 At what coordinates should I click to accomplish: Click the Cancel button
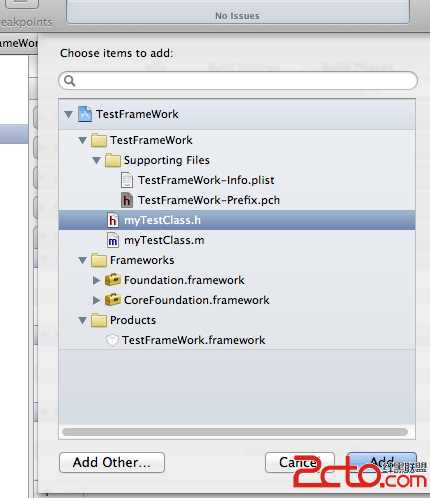click(300, 462)
